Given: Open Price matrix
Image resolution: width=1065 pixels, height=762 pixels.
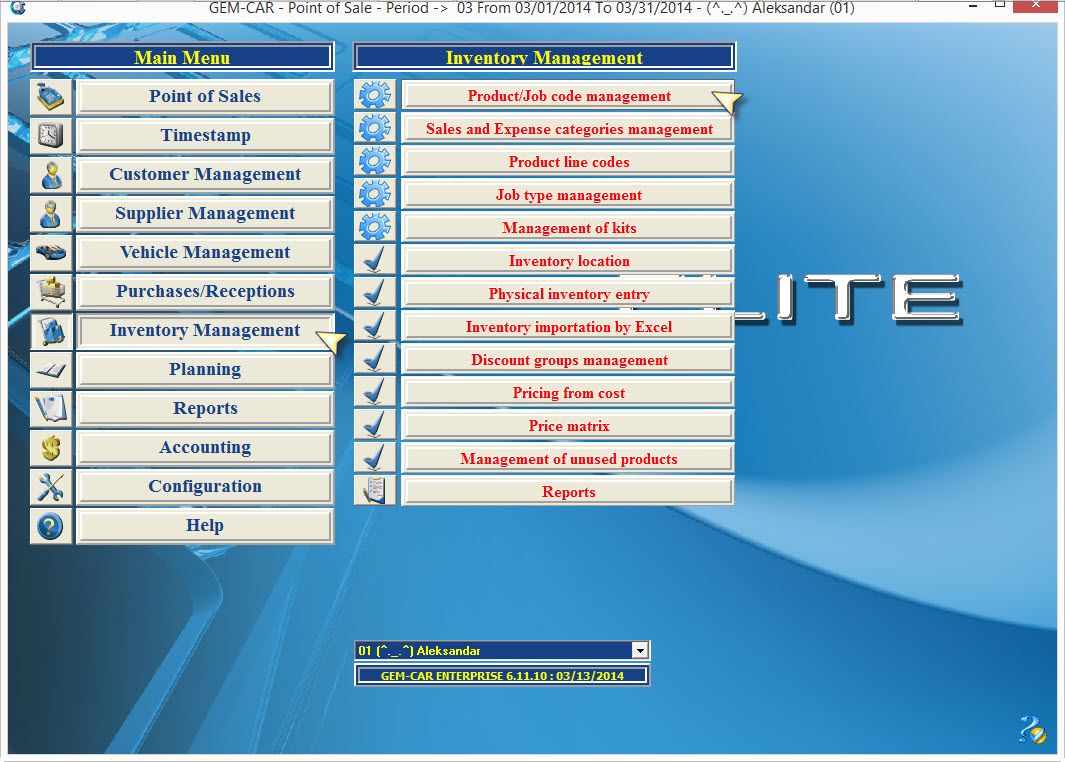Looking at the screenshot, I should pos(568,426).
